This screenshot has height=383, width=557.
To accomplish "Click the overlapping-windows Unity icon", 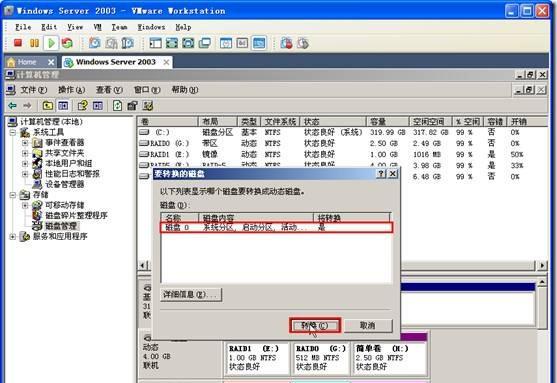I will tap(205, 43).
